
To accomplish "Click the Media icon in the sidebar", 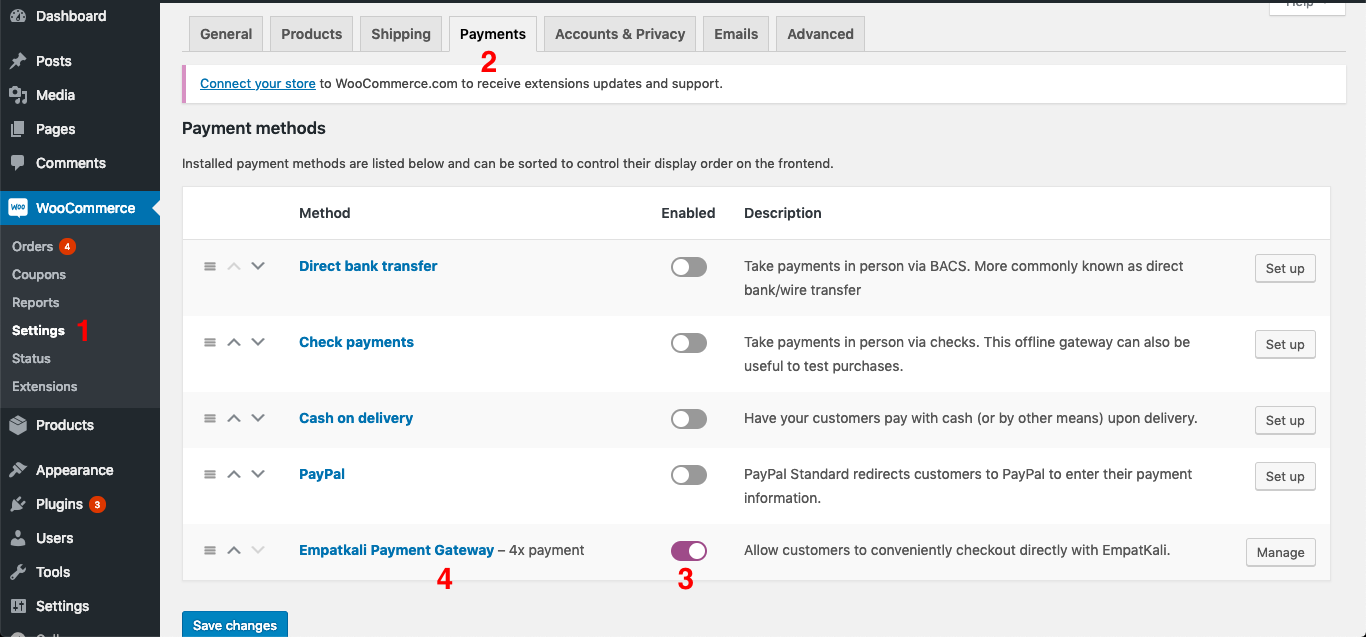I will [18, 95].
